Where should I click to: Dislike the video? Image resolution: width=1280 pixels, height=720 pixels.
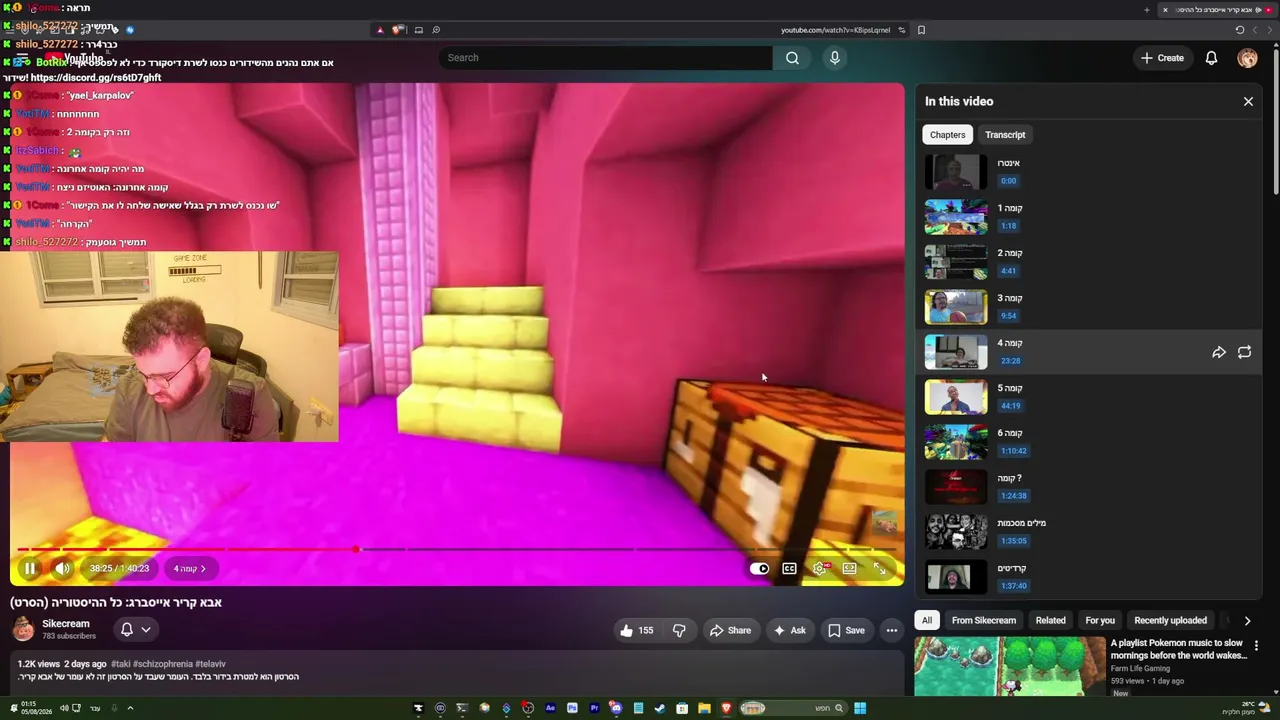pyautogui.click(x=679, y=630)
